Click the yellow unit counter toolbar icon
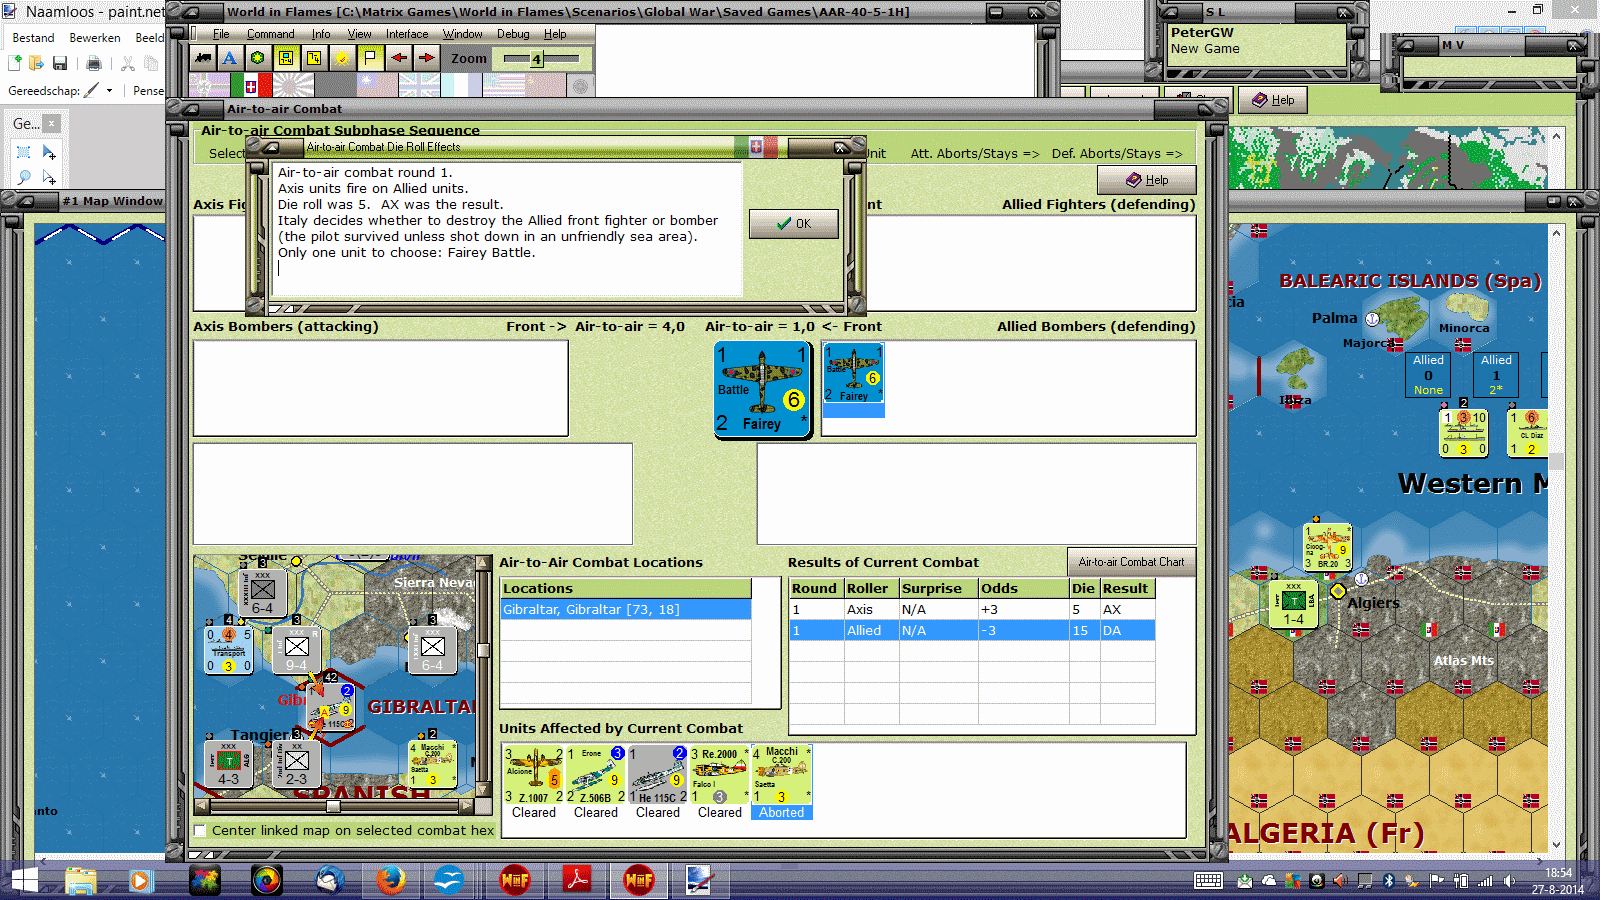The width and height of the screenshot is (1600, 900). click(x=286, y=58)
